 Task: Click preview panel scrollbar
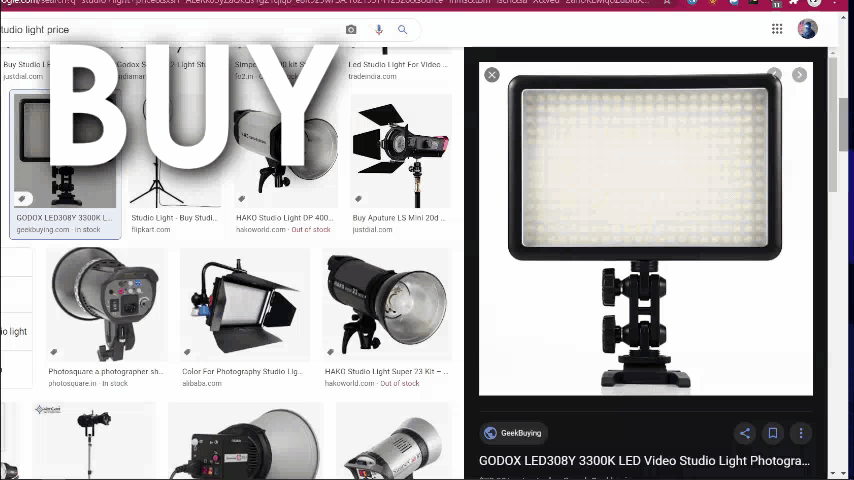(833, 124)
